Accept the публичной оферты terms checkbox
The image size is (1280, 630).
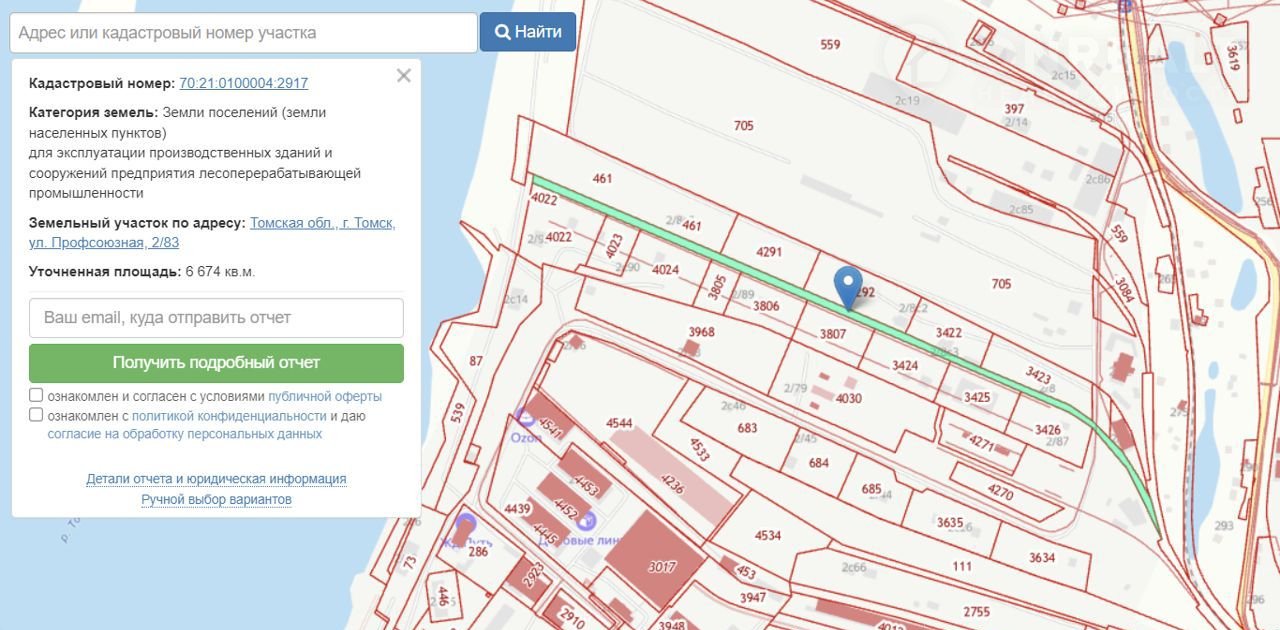click(x=36, y=396)
